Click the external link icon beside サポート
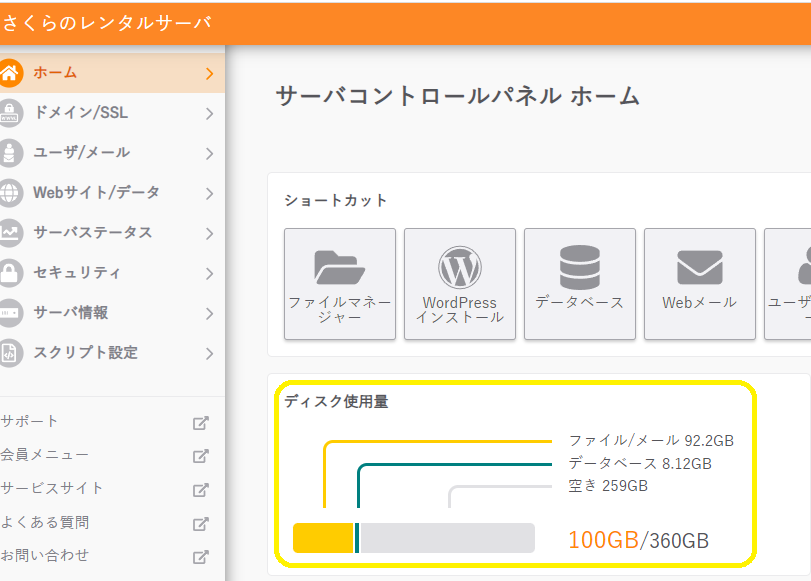This screenshot has width=811, height=581. 201,423
